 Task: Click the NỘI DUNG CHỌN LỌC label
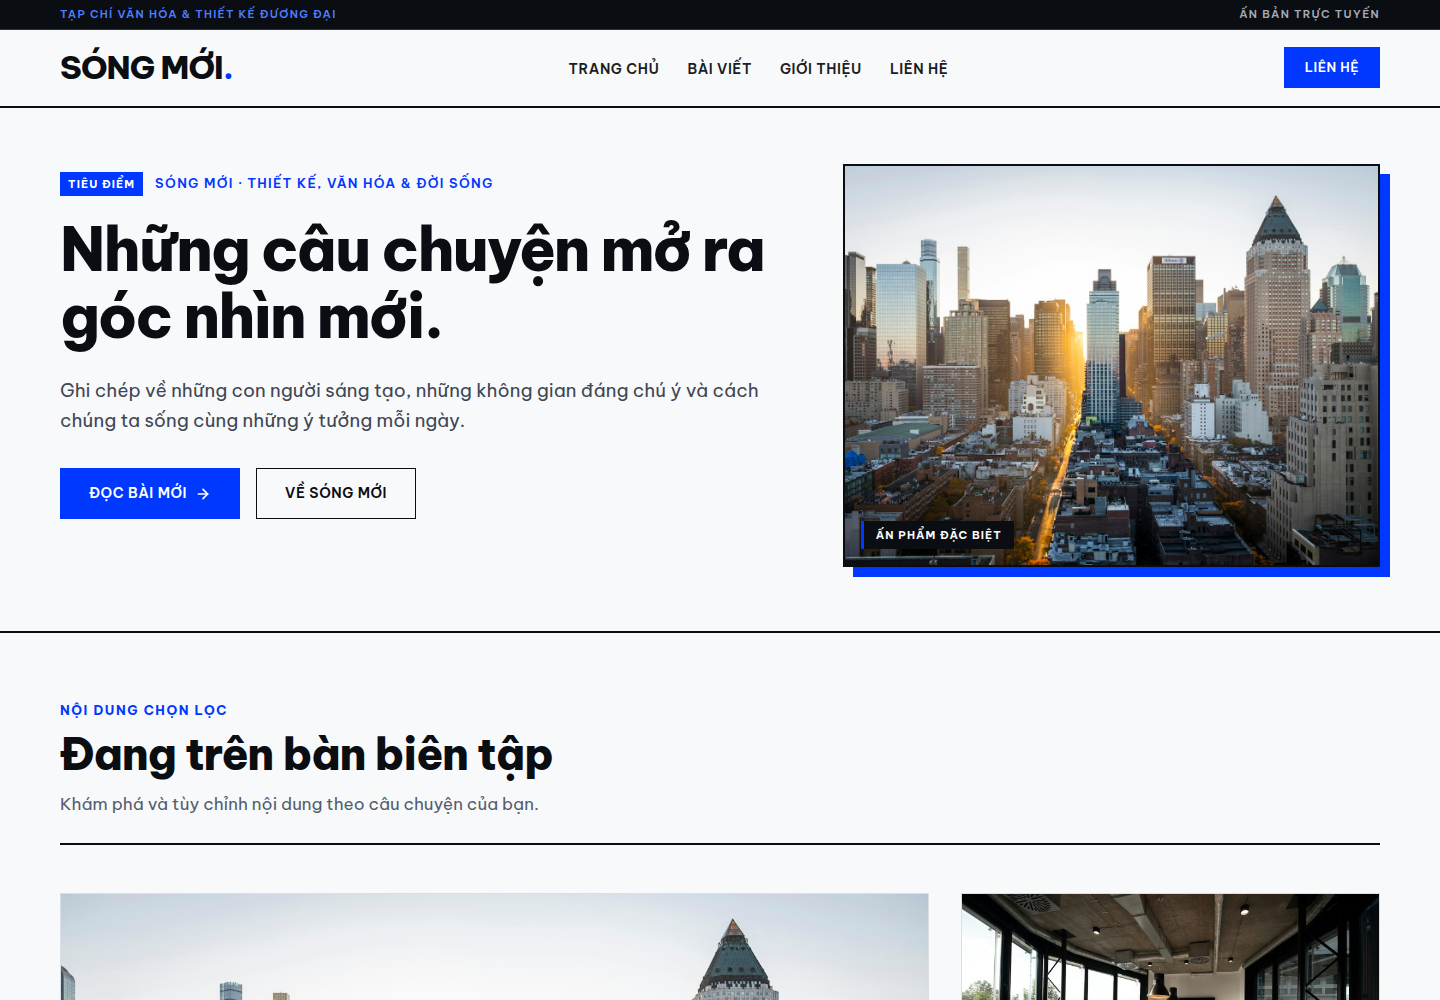point(143,710)
